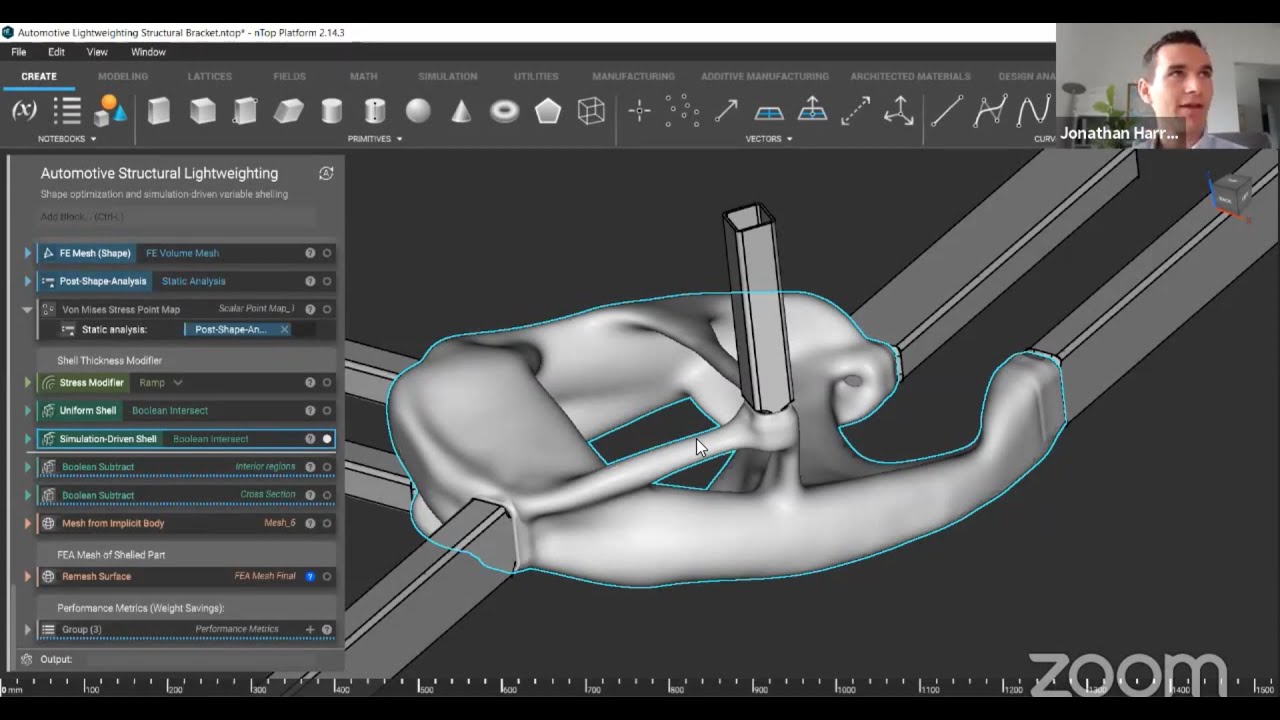Image resolution: width=1280 pixels, height=720 pixels.
Task: Click the plane with normal arrow icon
Action: click(812, 110)
